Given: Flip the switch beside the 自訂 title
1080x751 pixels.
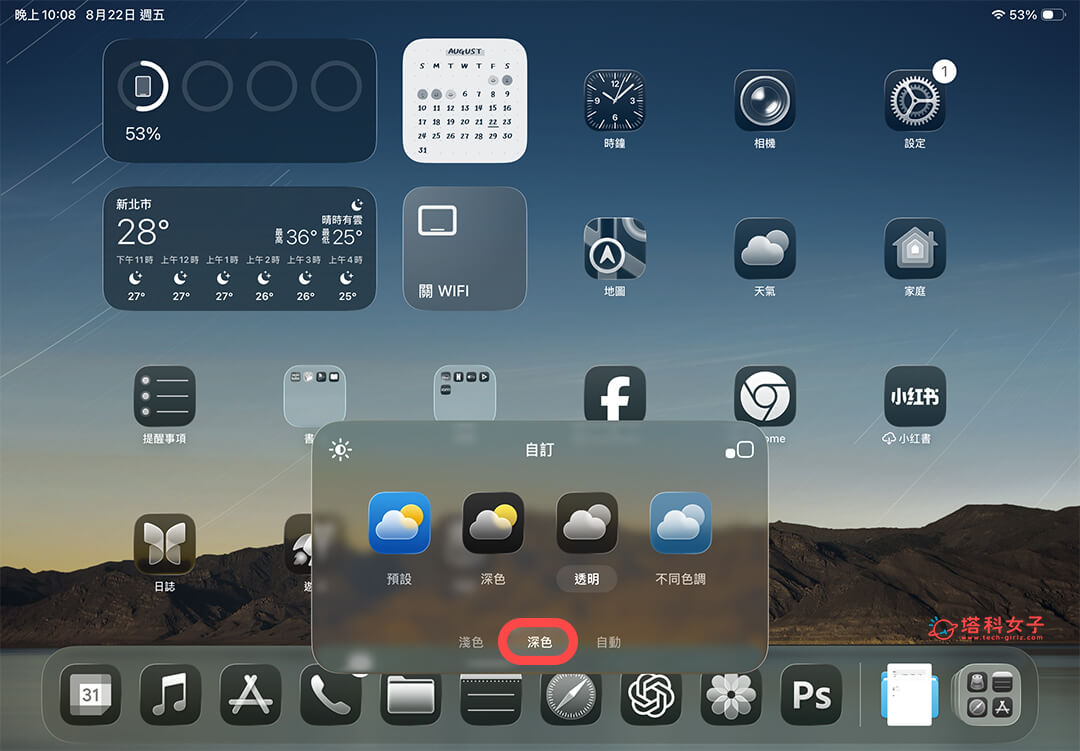Looking at the screenshot, I should [x=741, y=450].
